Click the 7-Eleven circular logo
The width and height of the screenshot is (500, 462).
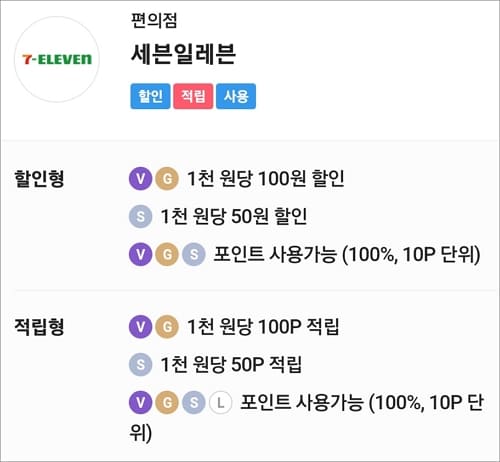click(x=57, y=59)
